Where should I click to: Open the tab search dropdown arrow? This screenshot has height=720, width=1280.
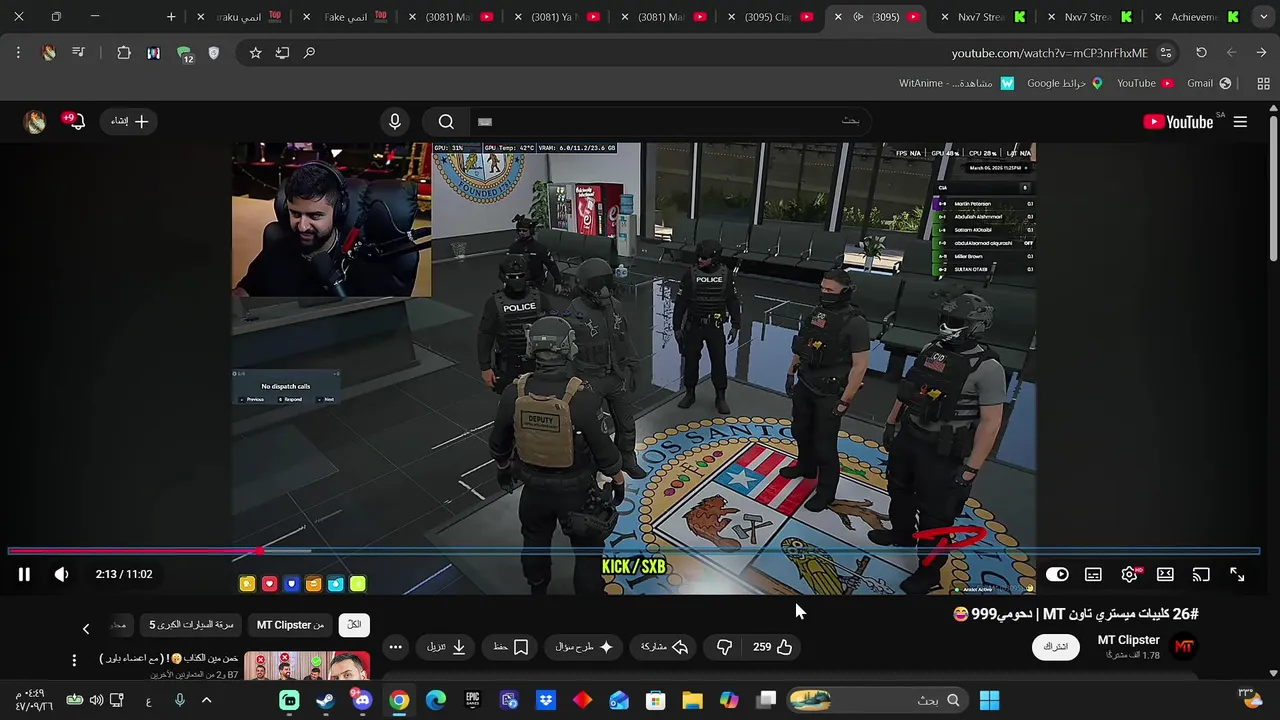[1264, 17]
